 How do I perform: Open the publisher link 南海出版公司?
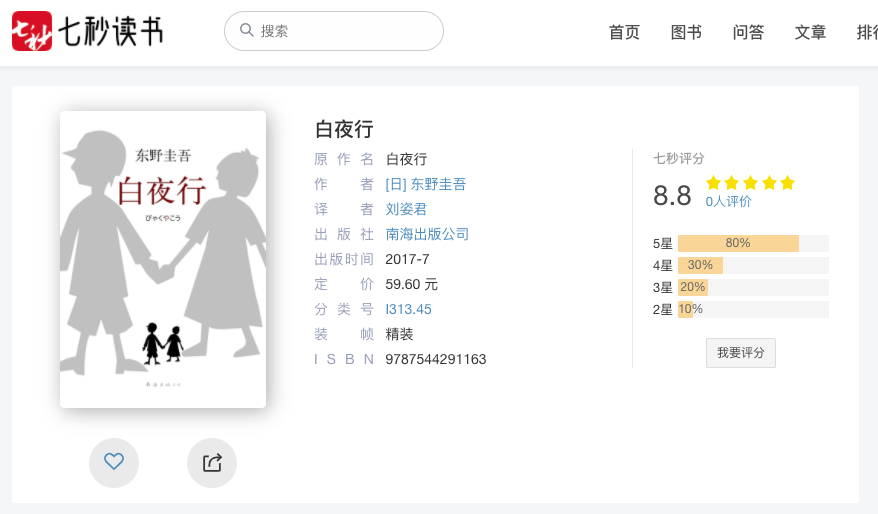coord(427,234)
